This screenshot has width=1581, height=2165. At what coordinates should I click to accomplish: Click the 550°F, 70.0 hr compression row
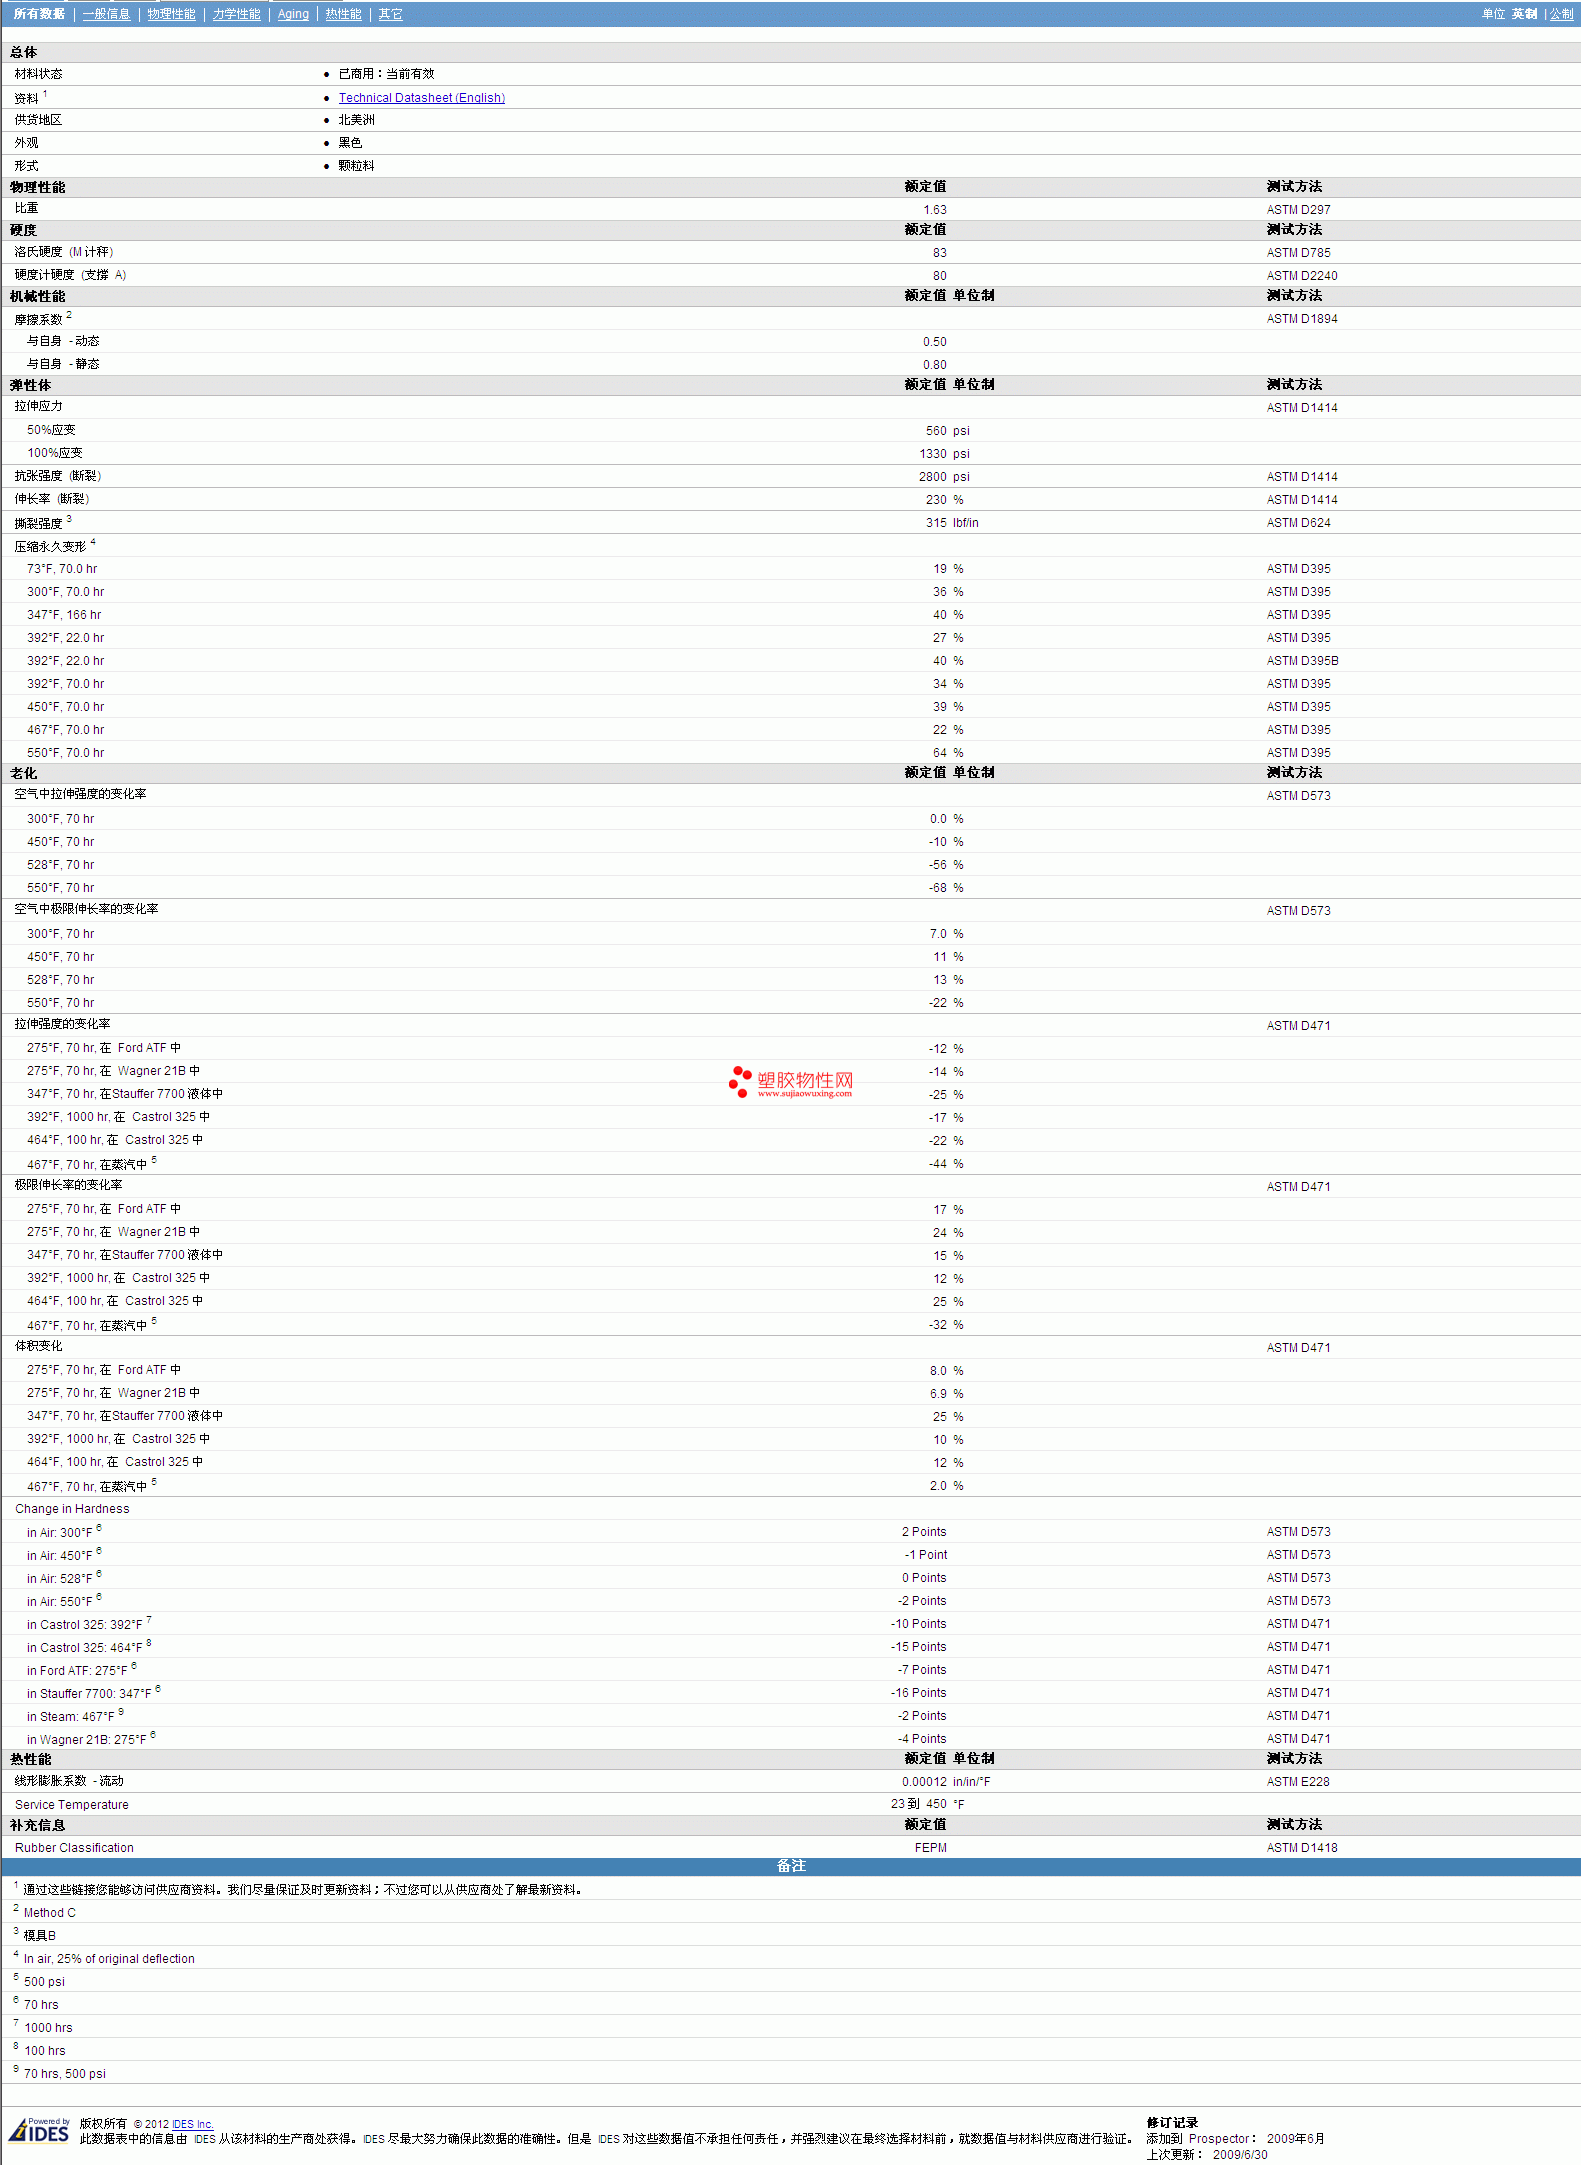790,753
